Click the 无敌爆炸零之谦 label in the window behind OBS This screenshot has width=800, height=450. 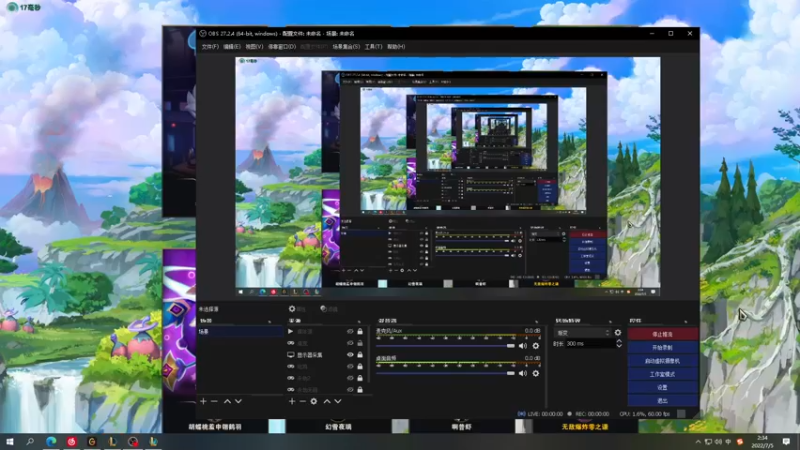tap(585, 427)
